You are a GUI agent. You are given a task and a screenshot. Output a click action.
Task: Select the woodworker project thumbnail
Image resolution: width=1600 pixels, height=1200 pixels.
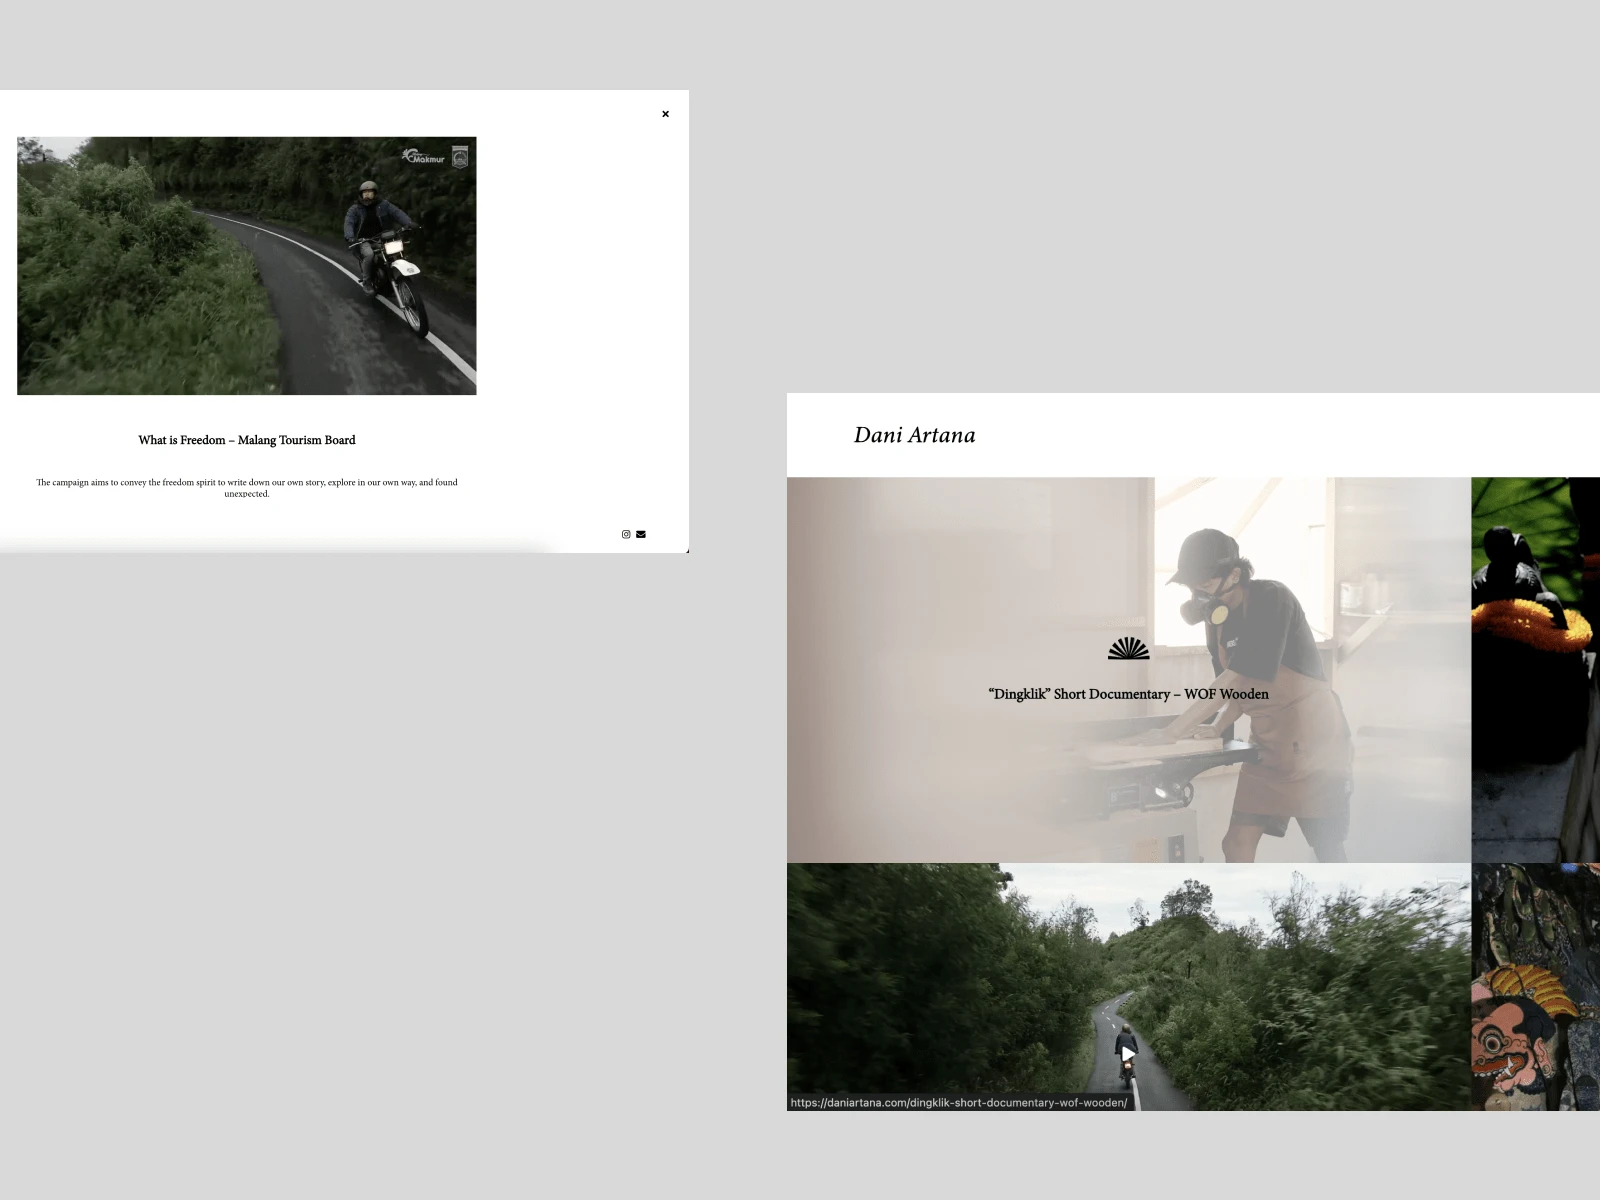[1128, 670]
